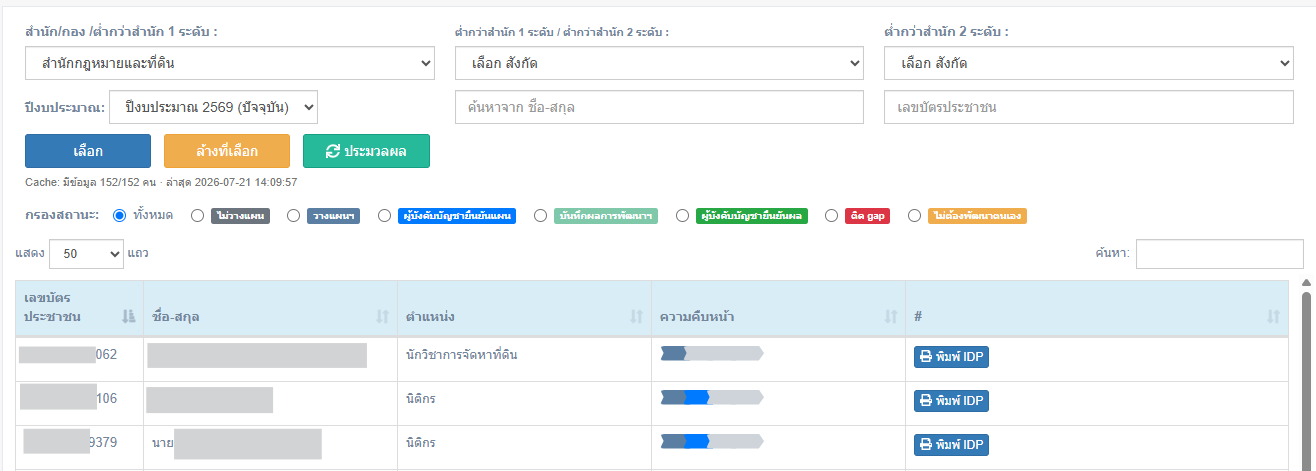
Task: Select the blue ผู้บังคับบัญชายืนยันแผน filter radio
Action: click(384, 215)
